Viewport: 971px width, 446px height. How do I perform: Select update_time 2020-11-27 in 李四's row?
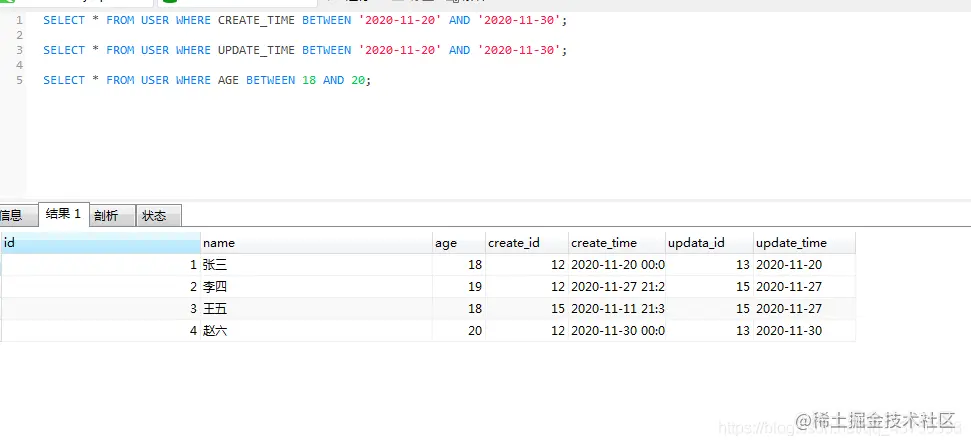[x=804, y=287]
